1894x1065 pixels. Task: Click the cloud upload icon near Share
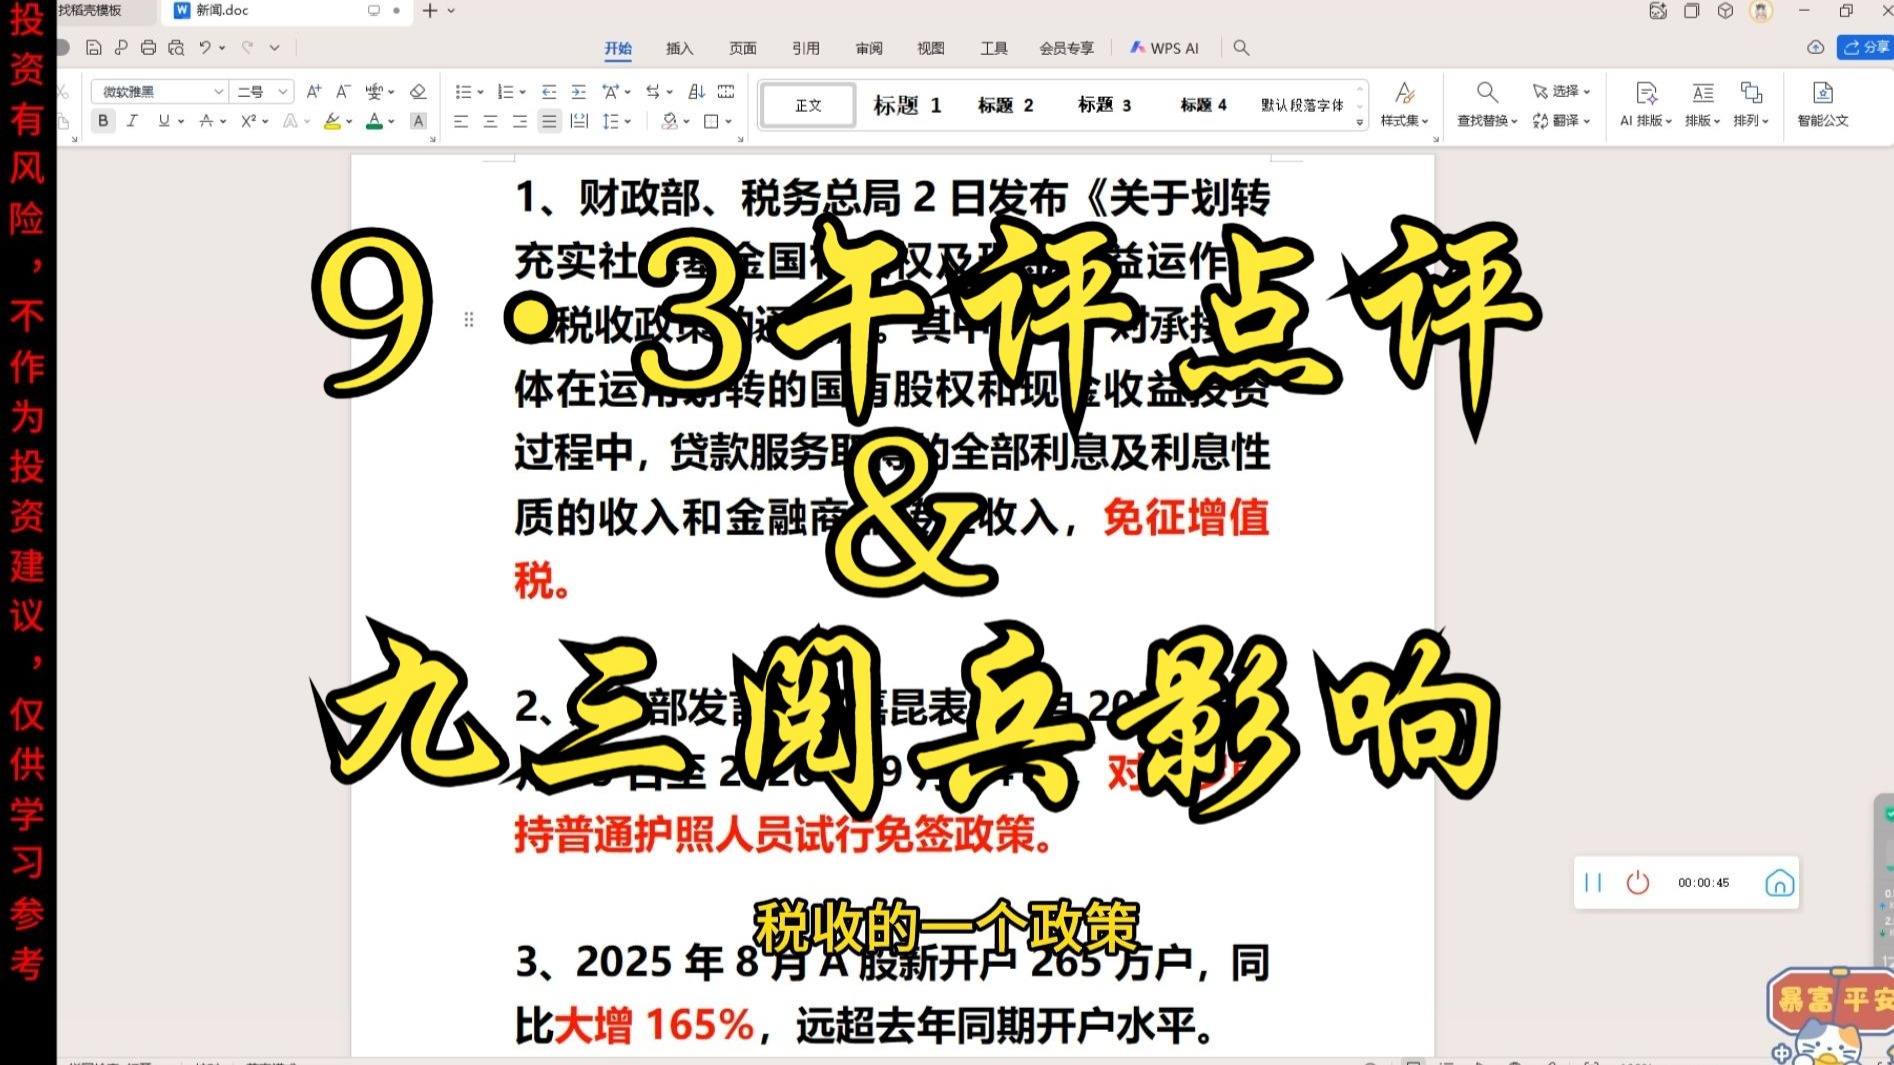tap(1816, 47)
